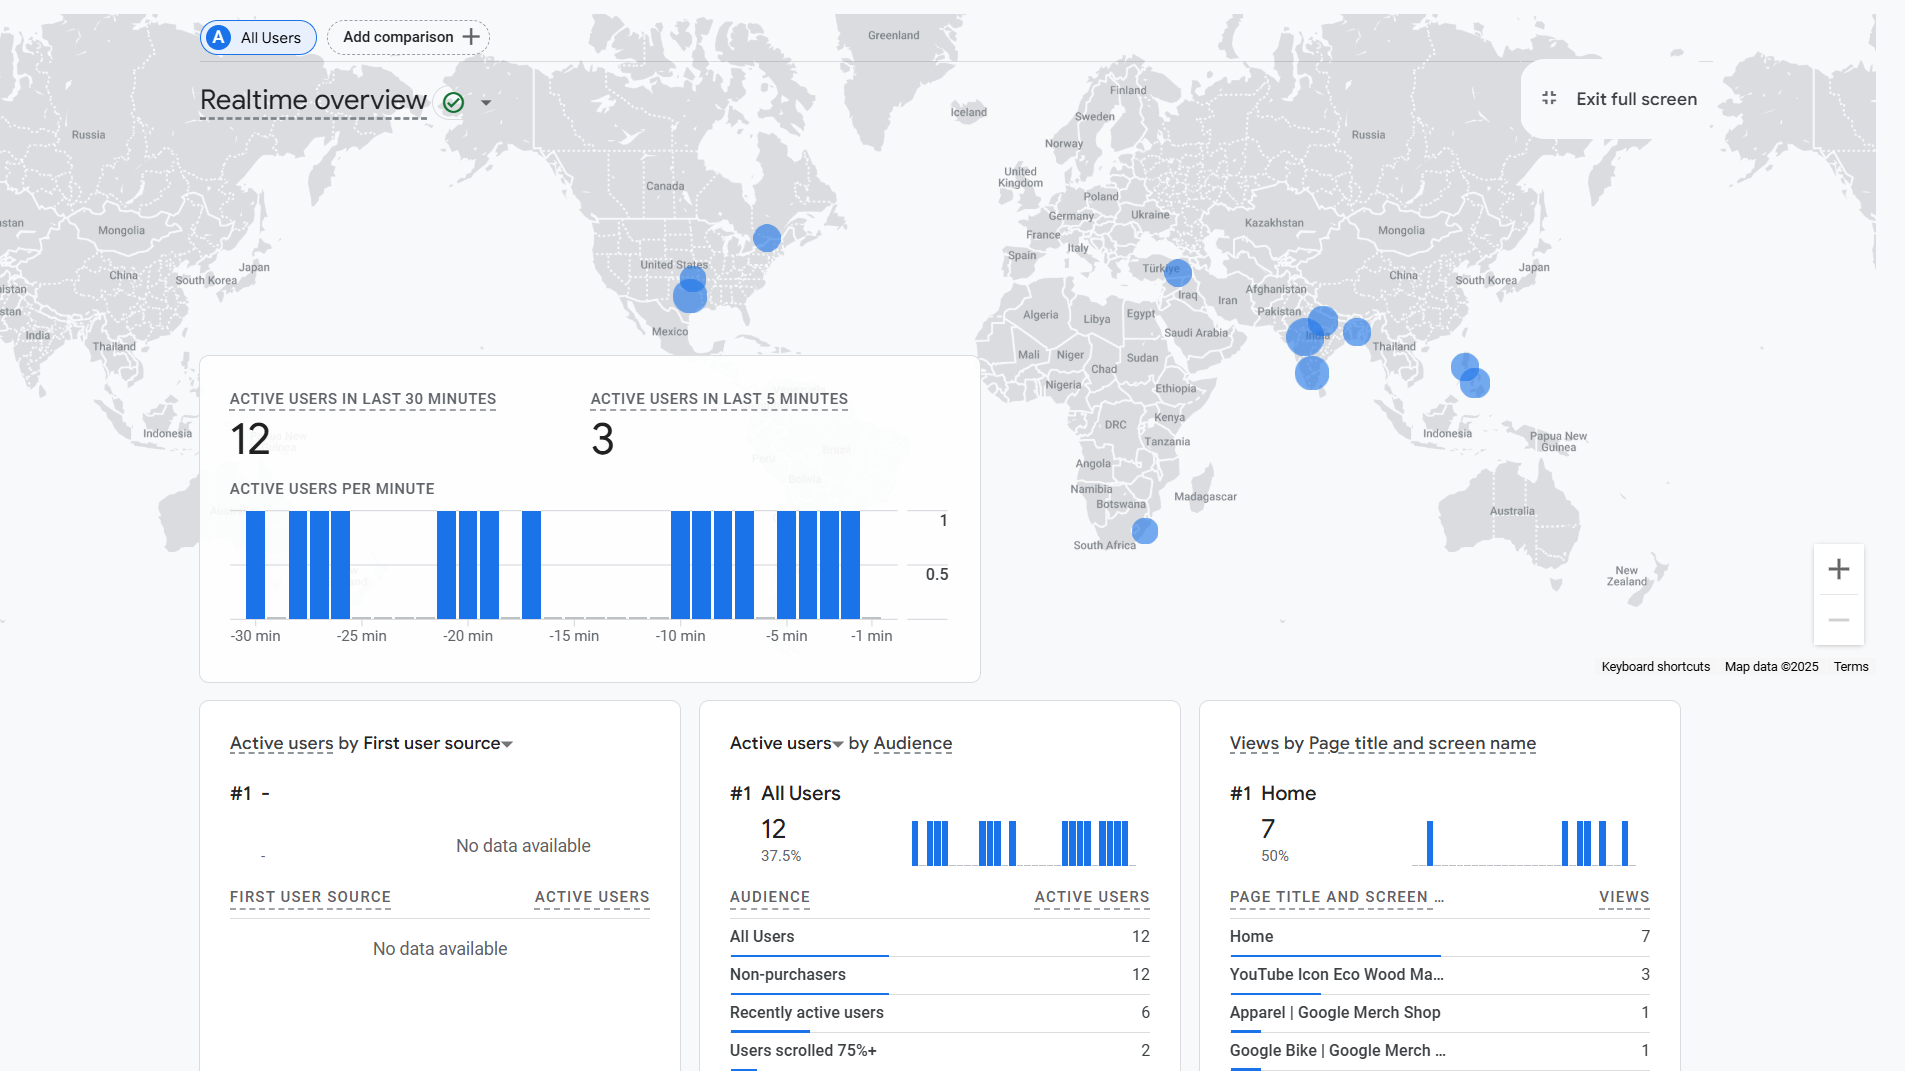
Task: Click the user bubble over South Africa
Action: tap(1145, 531)
